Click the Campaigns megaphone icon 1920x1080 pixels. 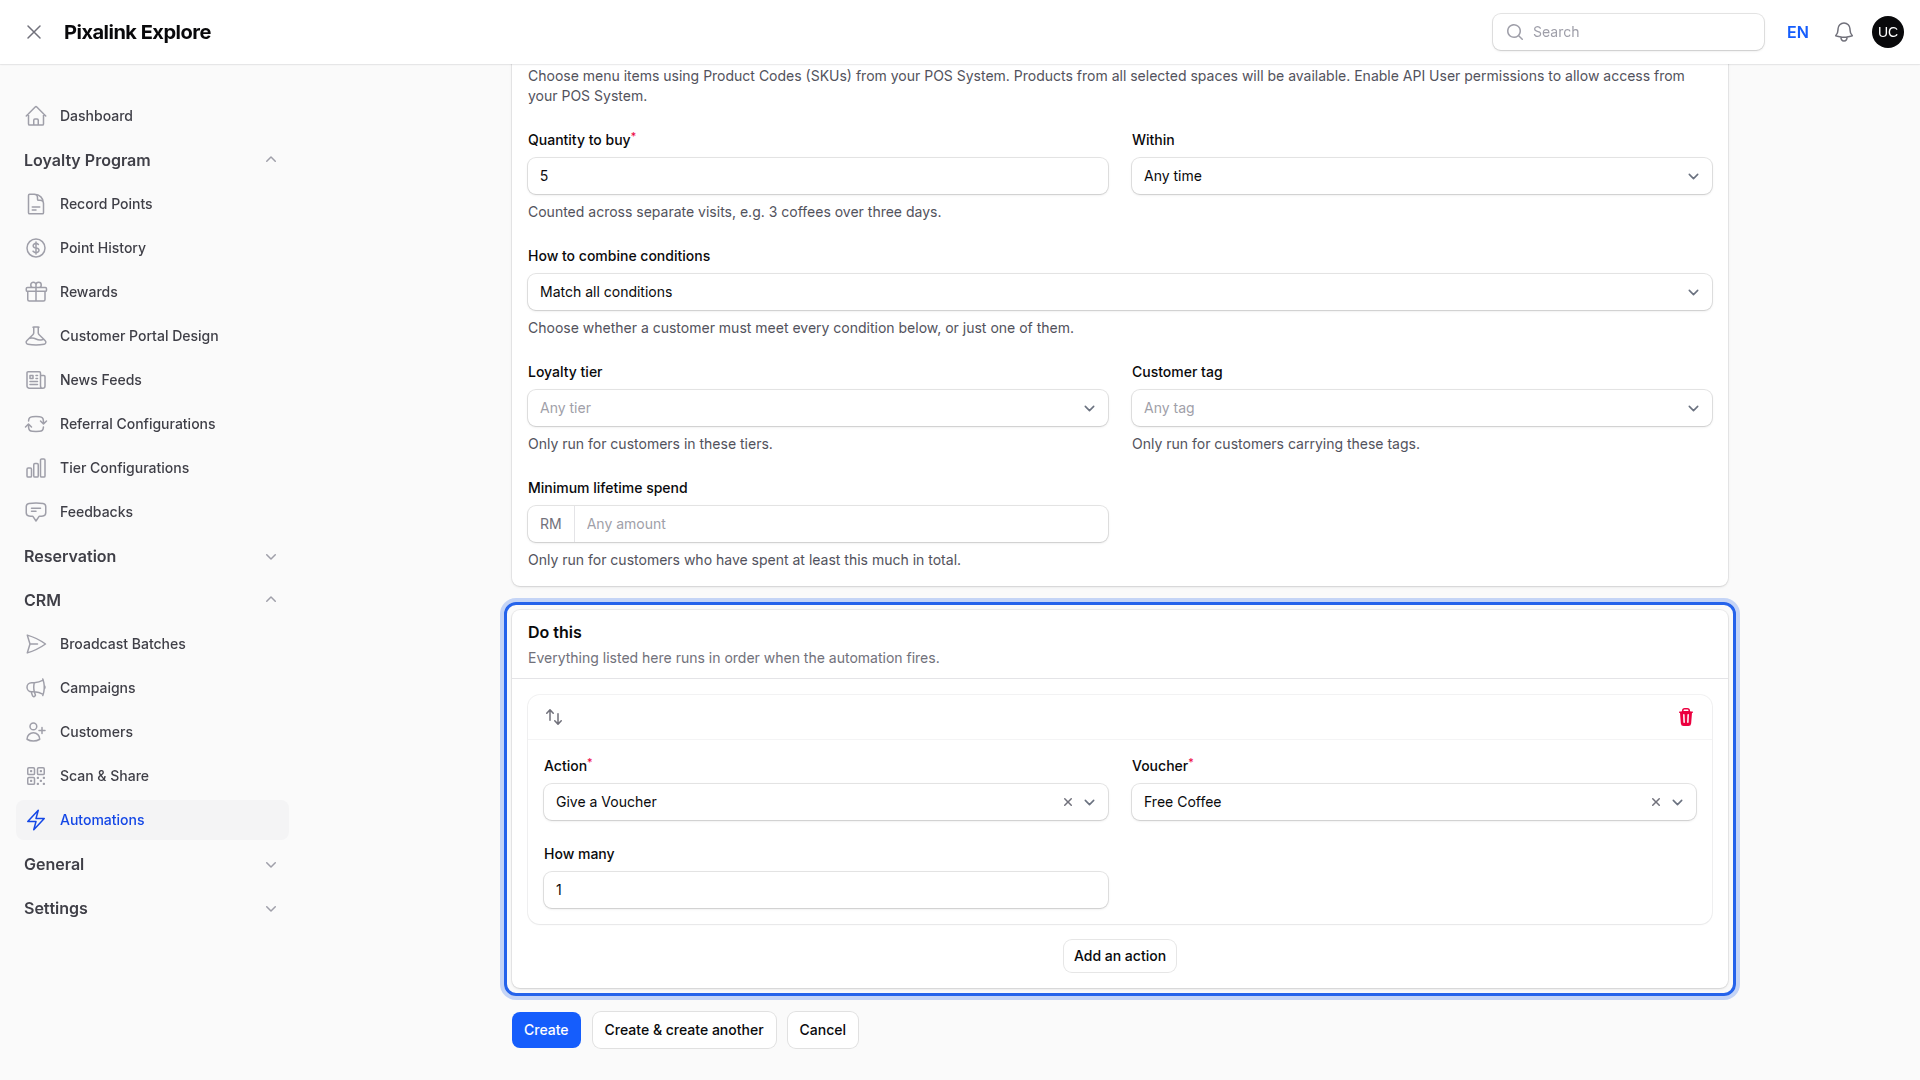[36, 688]
